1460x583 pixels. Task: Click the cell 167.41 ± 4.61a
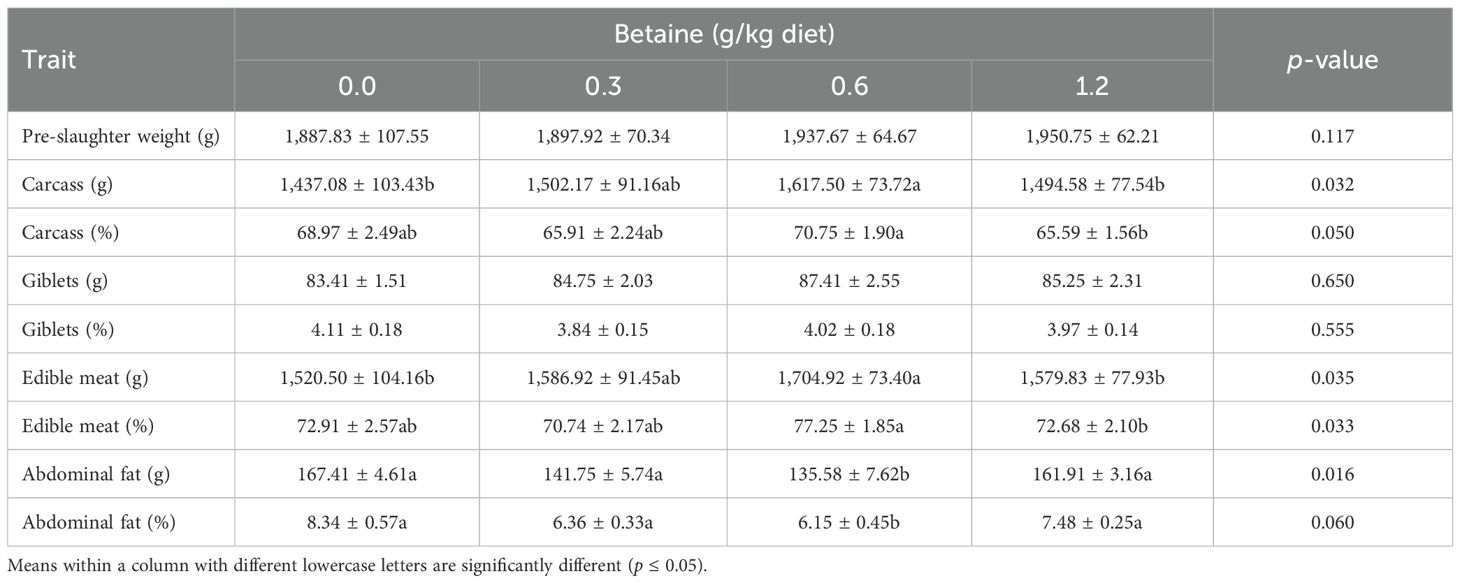[357, 474]
